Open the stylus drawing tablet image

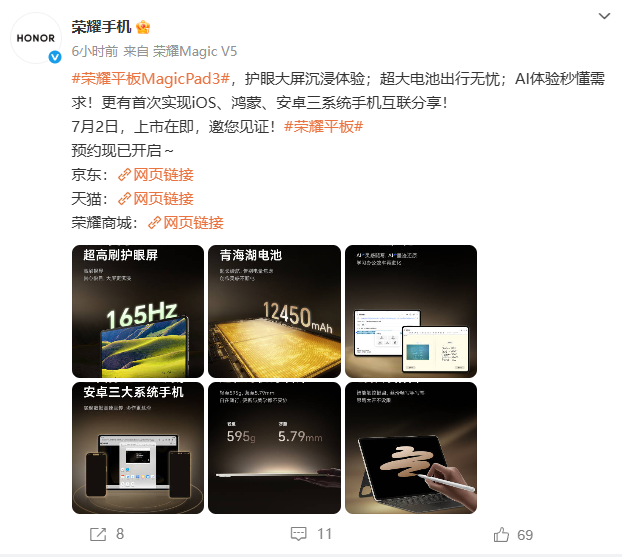pyautogui.click(x=411, y=448)
